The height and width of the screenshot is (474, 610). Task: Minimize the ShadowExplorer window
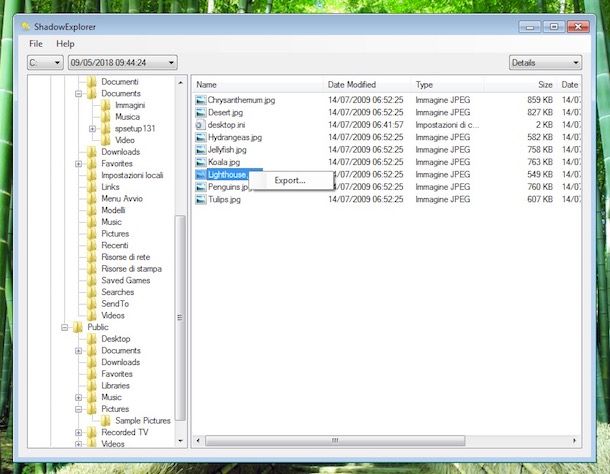coord(530,26)
